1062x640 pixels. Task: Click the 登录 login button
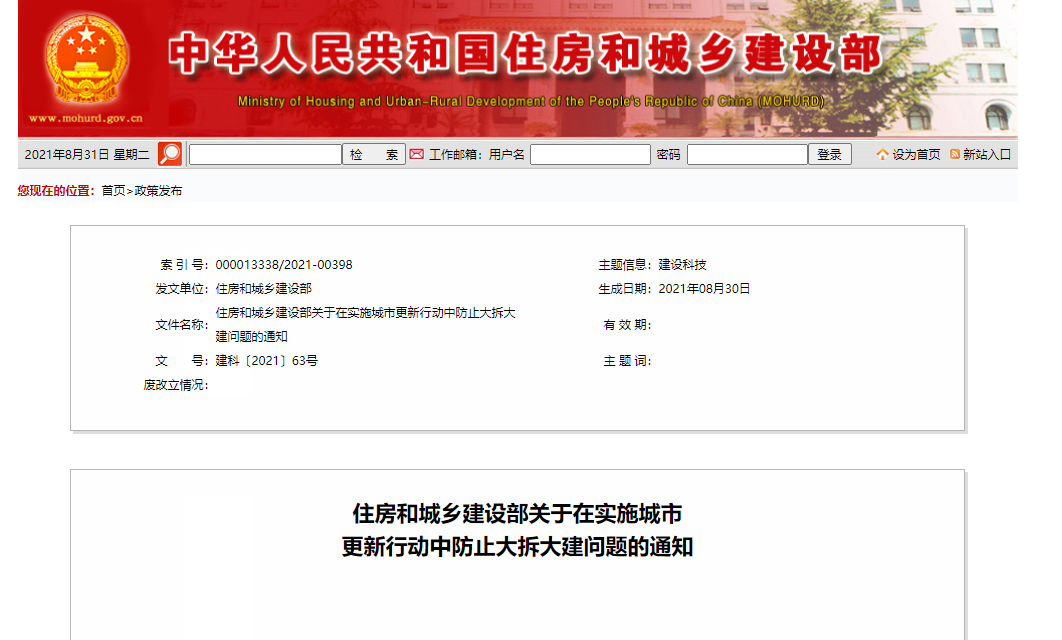click(830, 154)
